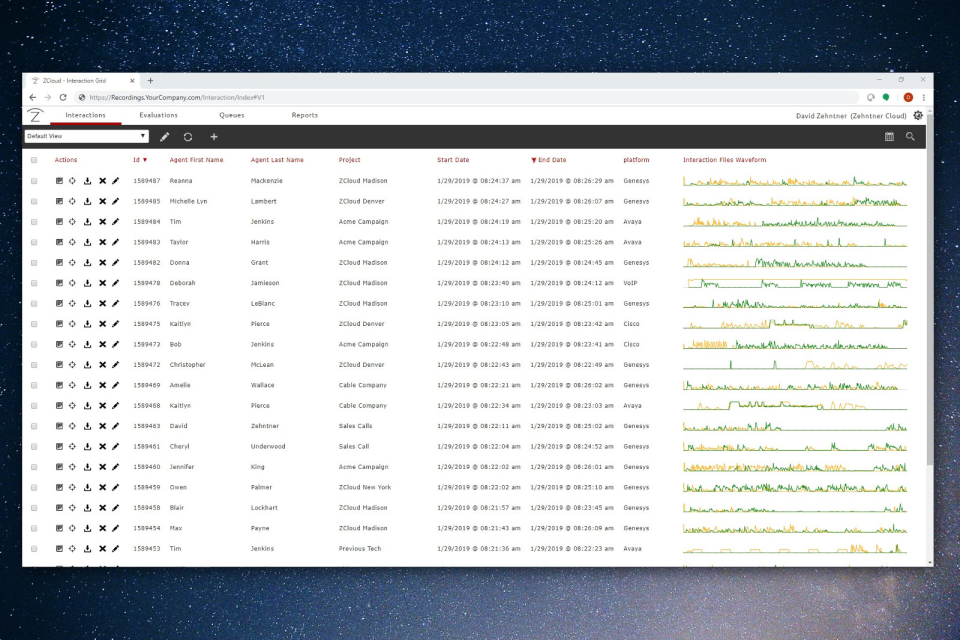960x640 pixels.
Task: Click the user name David Zehntner
Action: click(821, 116)
